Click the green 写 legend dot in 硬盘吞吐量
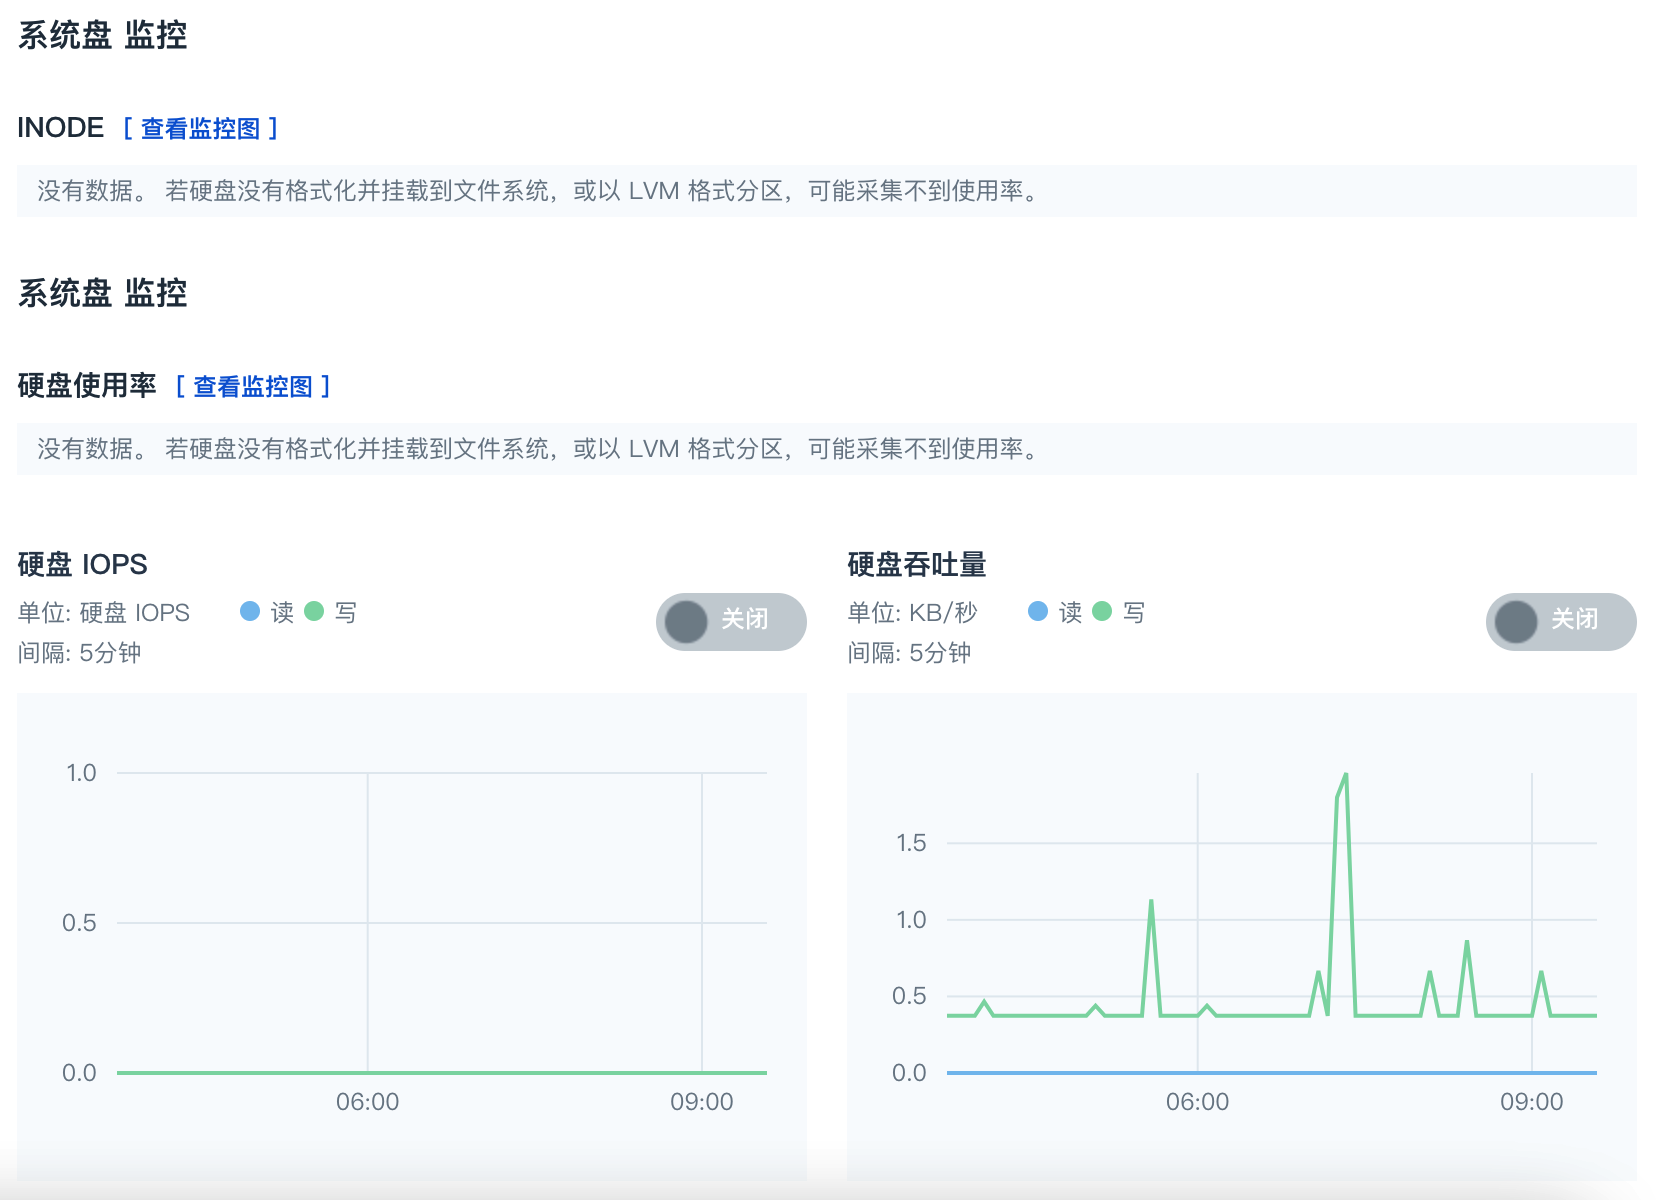The width and height of the screenshot is (1660, 1200). (1102, 611)
